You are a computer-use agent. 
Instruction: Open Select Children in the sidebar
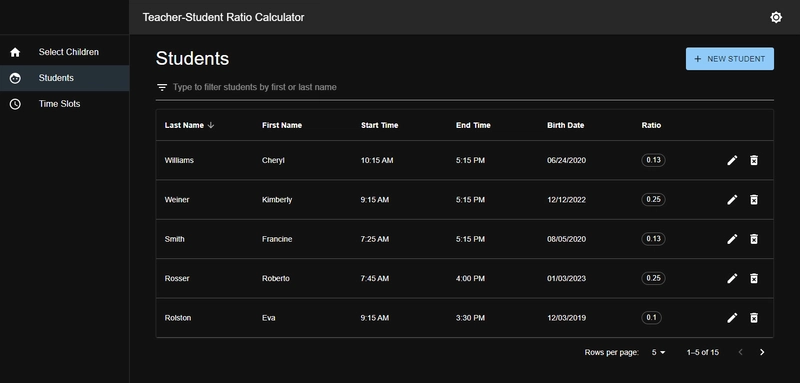point(64,52)
